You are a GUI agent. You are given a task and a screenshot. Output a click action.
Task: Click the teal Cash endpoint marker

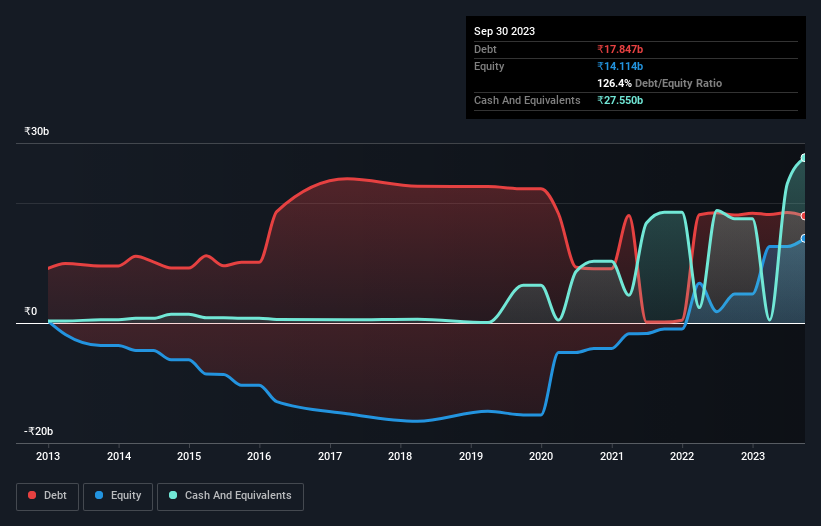(804, 158)
